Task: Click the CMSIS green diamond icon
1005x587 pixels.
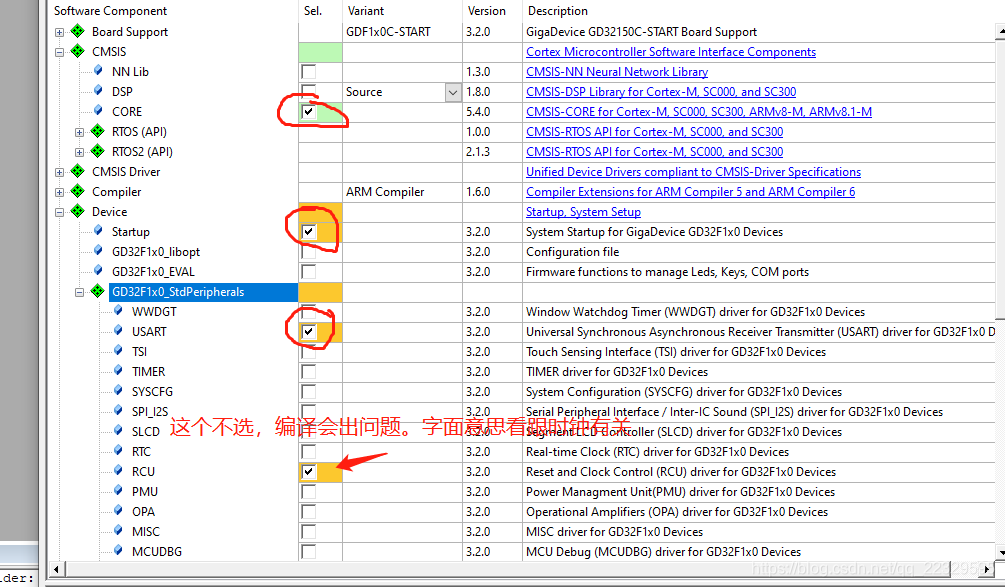Action: tap(78, 51)
